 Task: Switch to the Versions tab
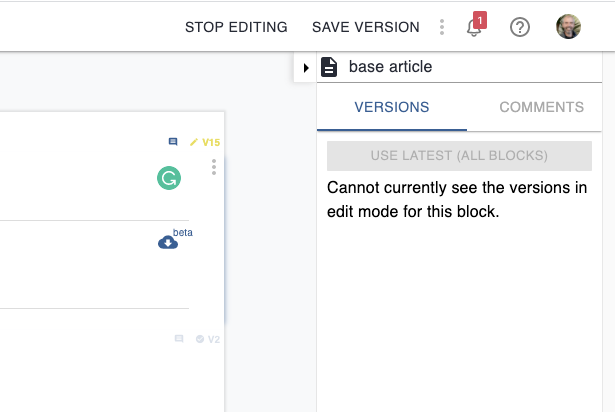[x=392, y=107]
